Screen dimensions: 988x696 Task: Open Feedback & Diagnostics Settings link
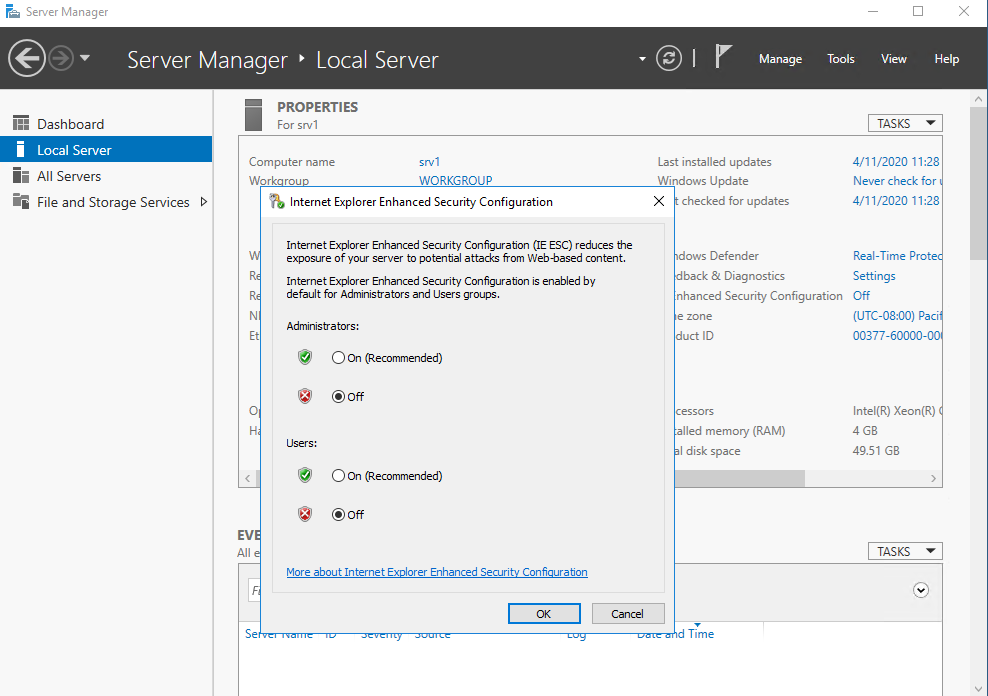[874, 276]
